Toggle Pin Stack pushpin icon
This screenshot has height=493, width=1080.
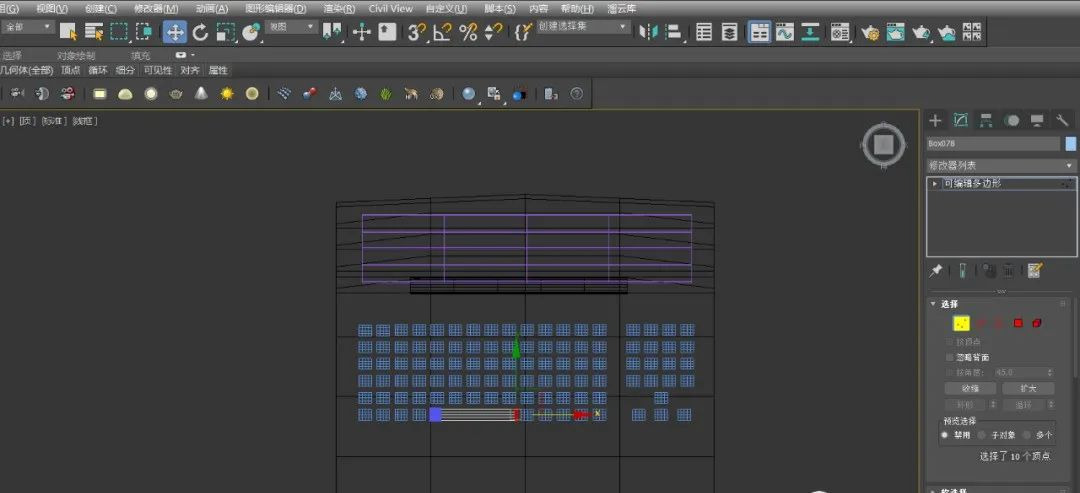click(x=935, y=271)
